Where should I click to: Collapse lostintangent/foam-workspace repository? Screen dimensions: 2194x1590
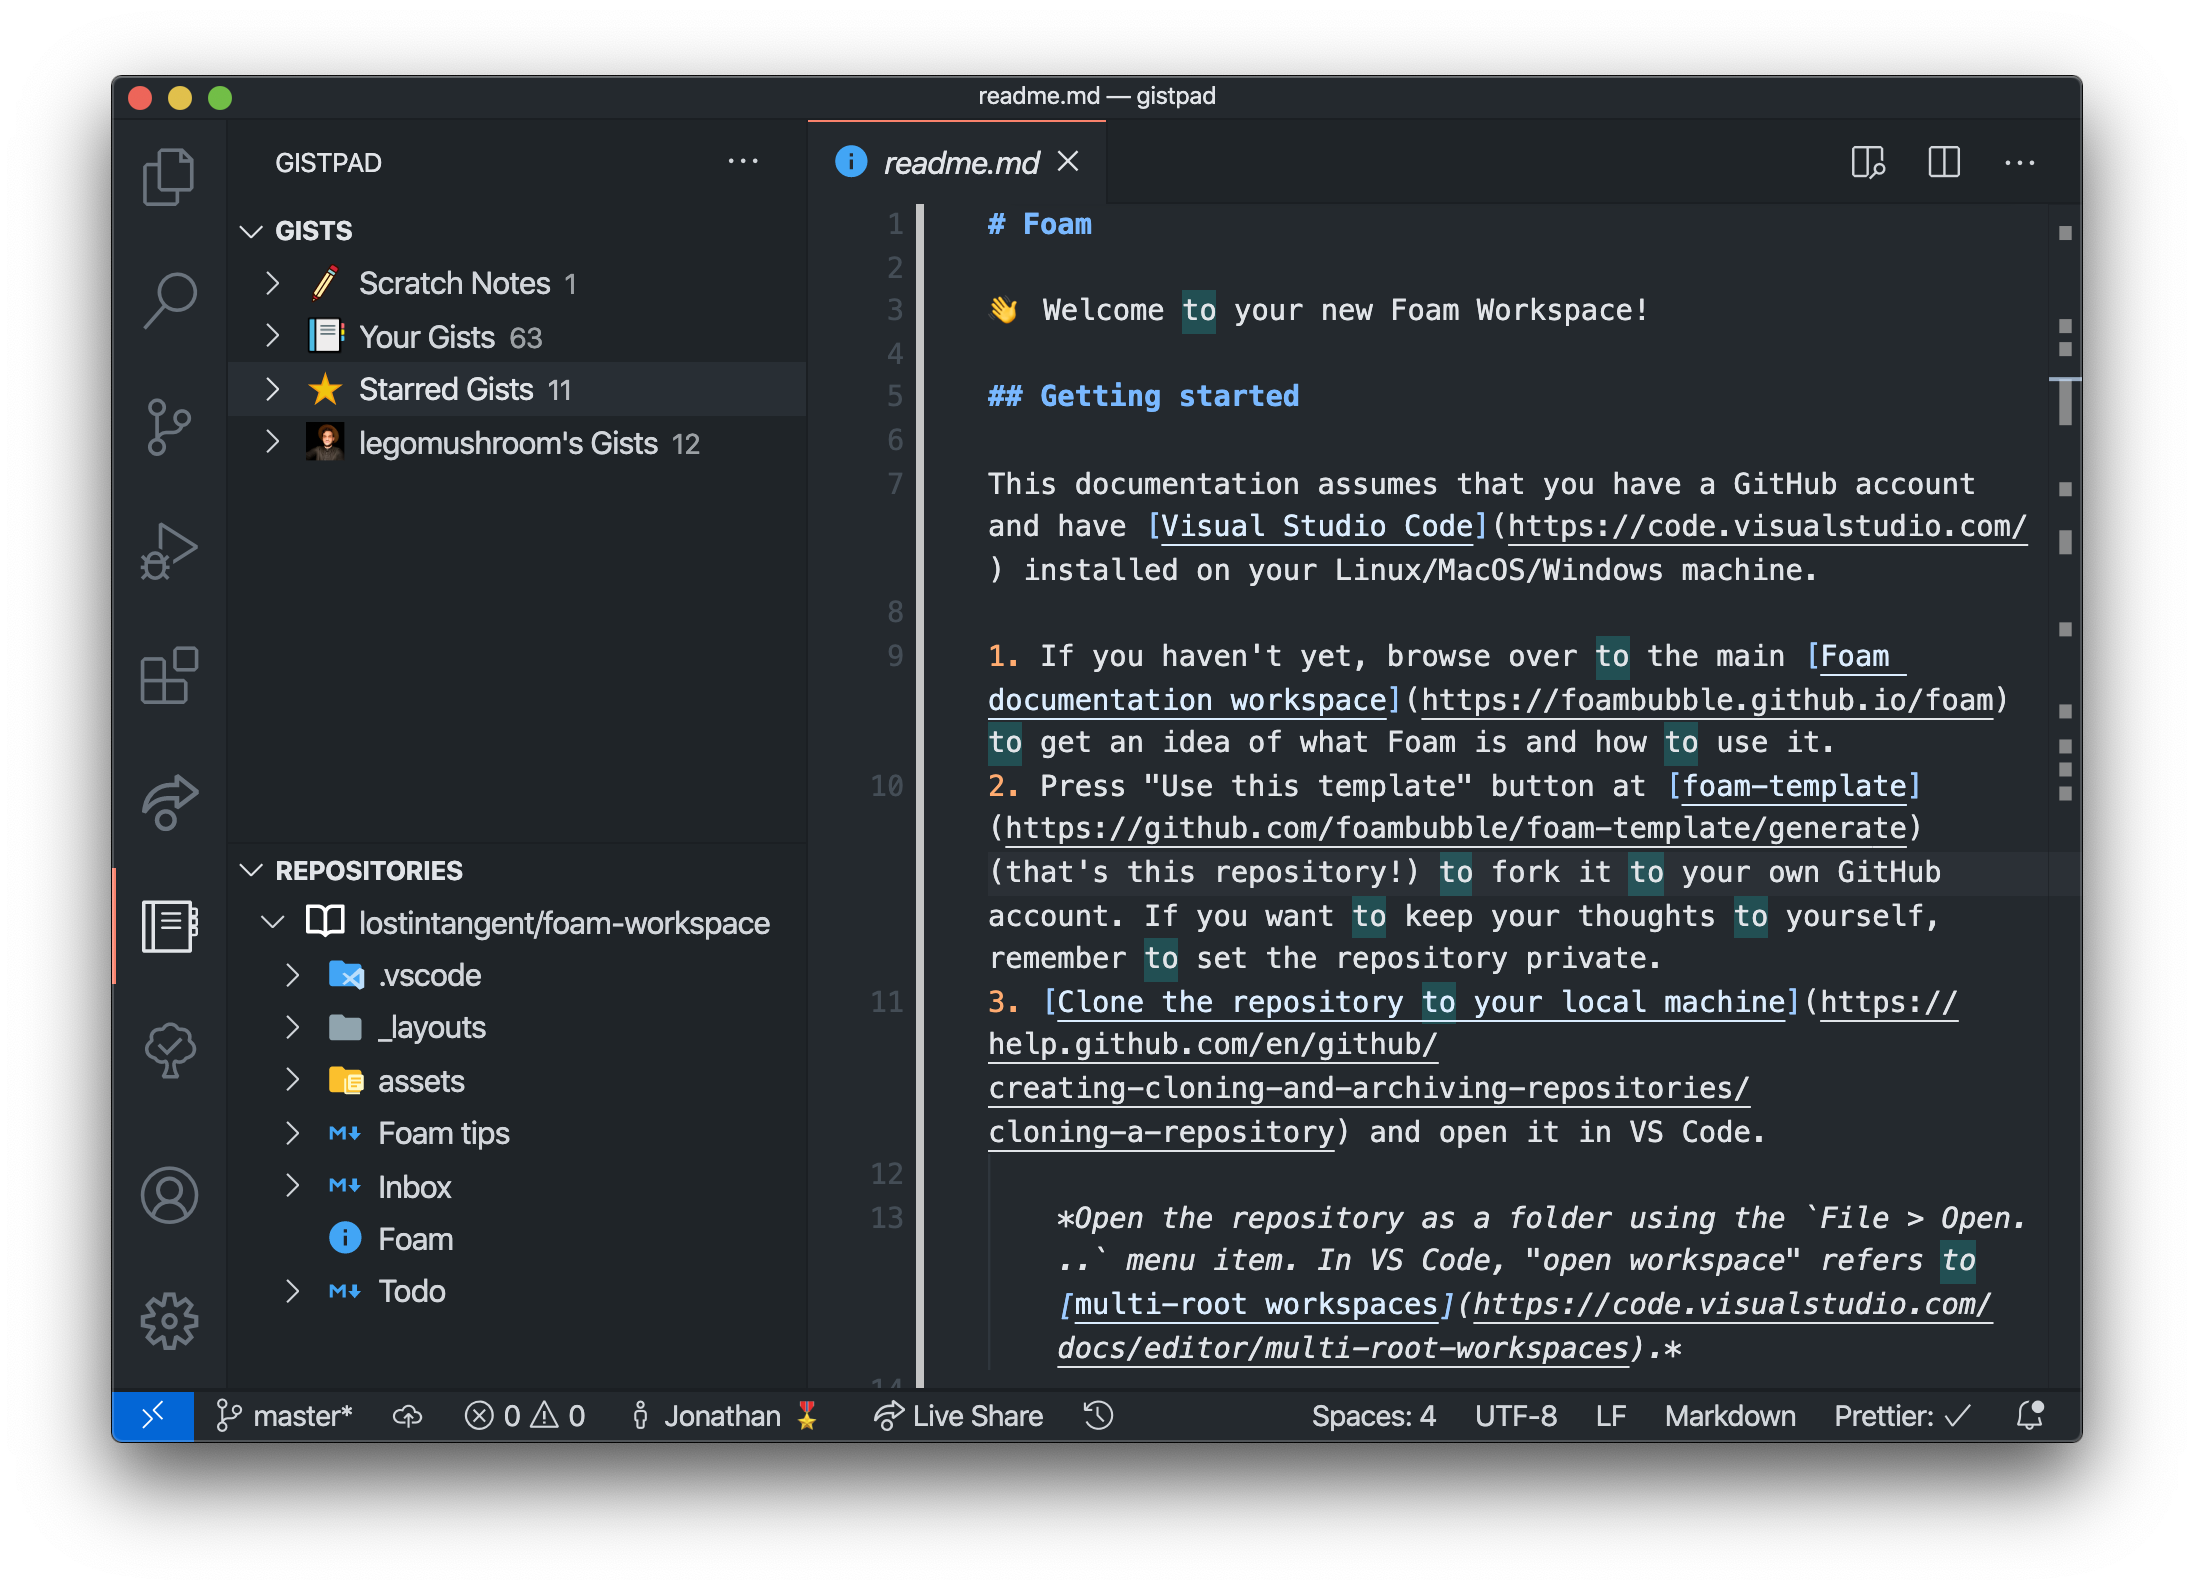(x=272, y=922)
